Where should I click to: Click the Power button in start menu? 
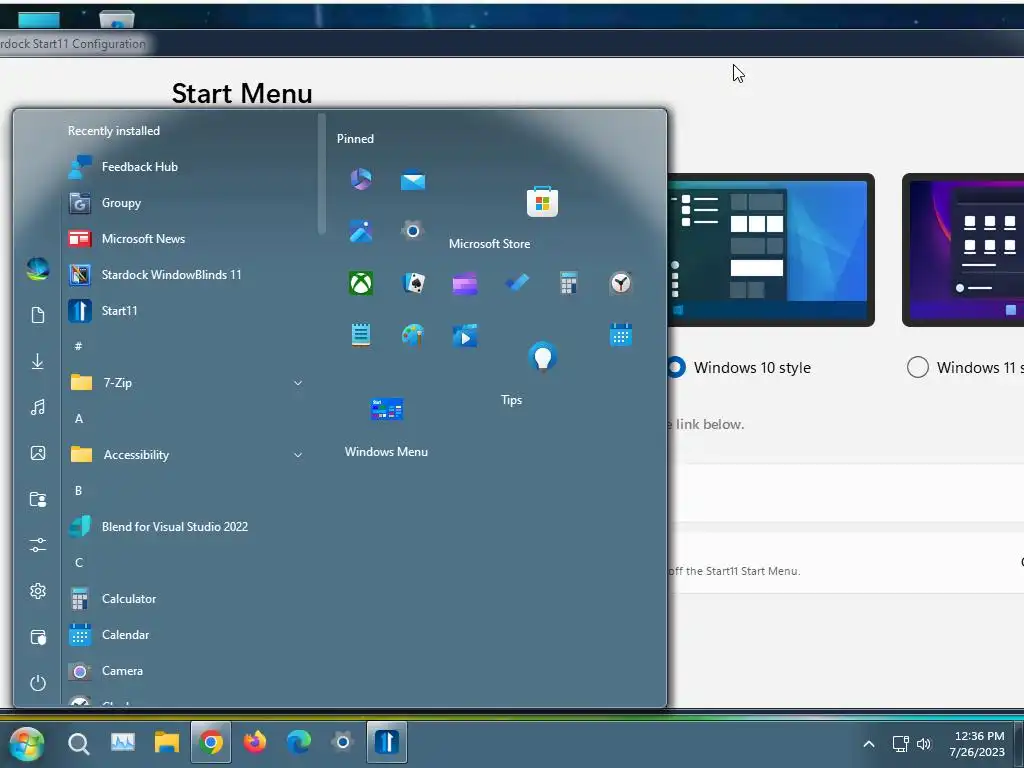(x=38, y=683)
